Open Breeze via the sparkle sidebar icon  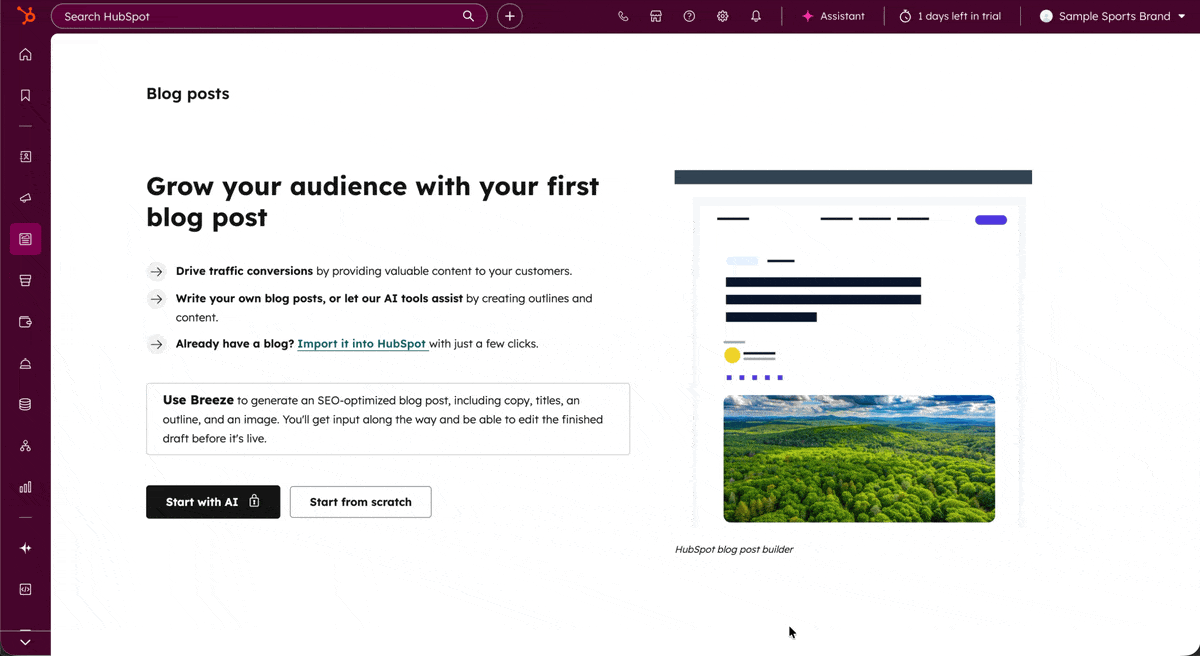tap(25, 548)
